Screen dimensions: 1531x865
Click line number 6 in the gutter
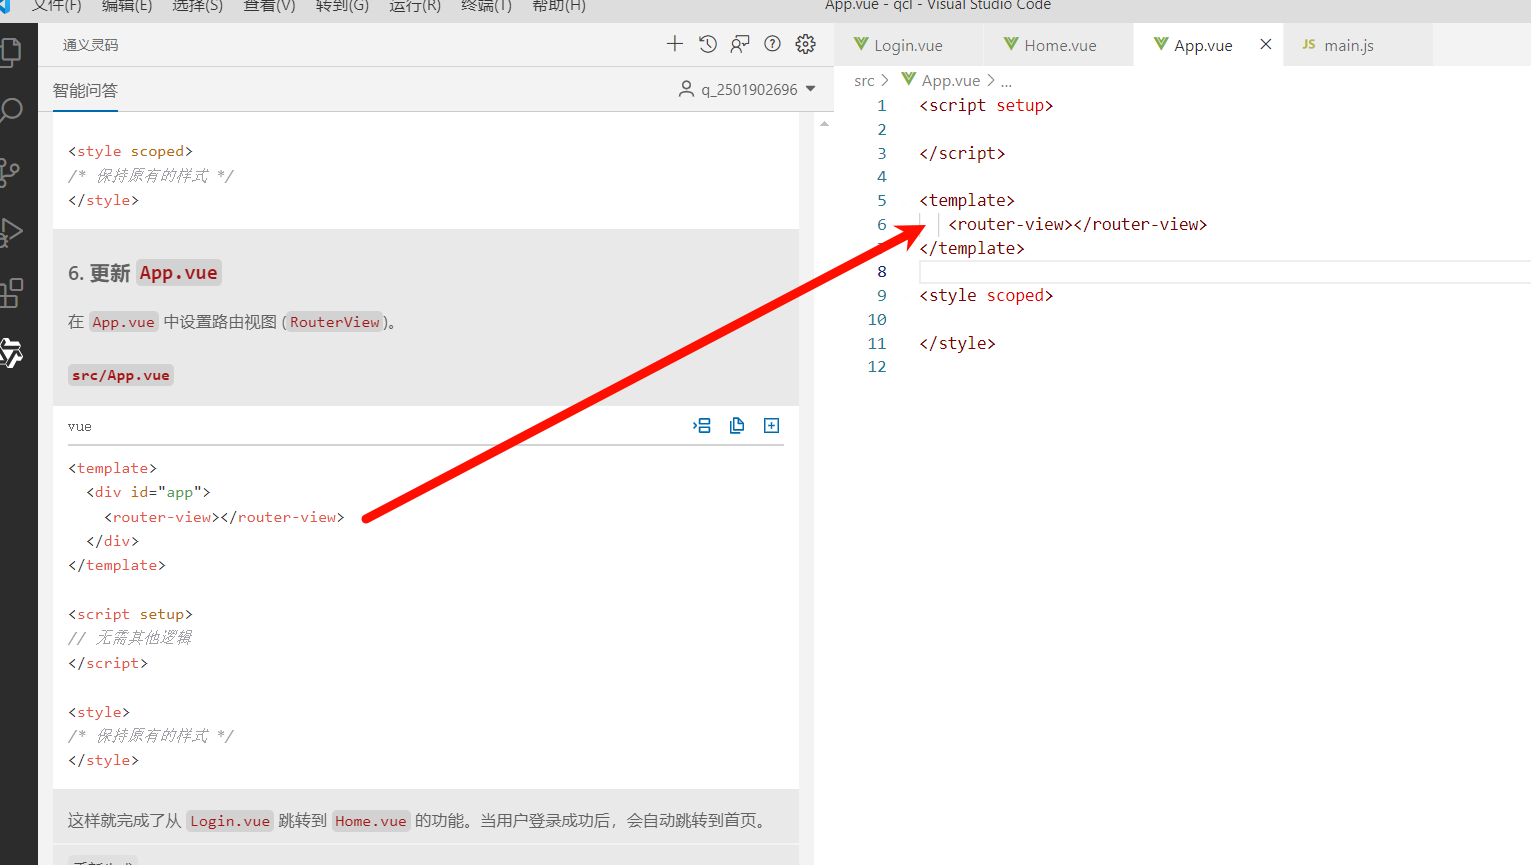881,225
